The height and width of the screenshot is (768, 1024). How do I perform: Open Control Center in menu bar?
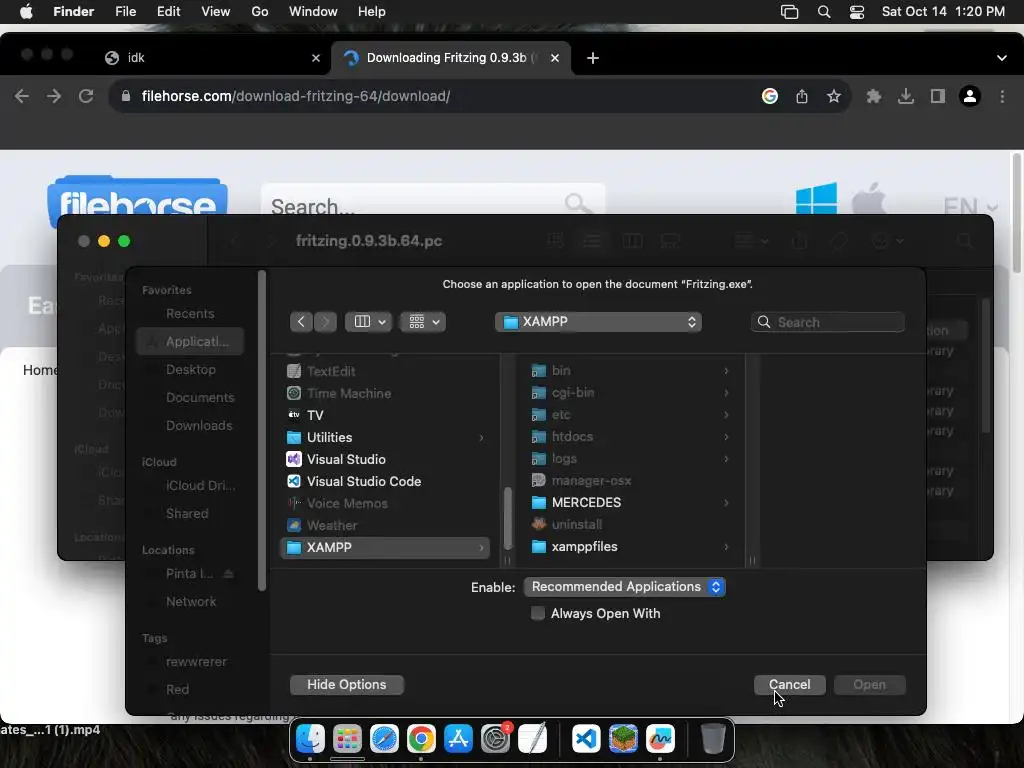pyautogui.click(x=857, y=12)
